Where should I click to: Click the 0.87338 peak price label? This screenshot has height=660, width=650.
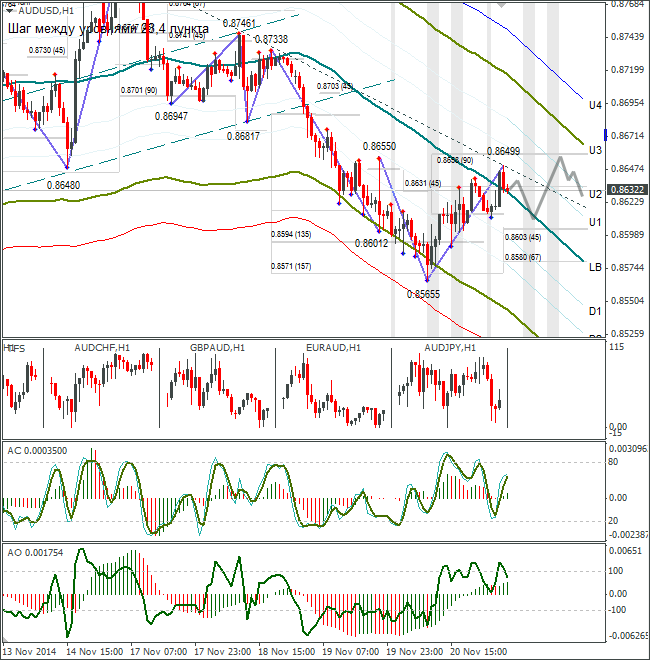pos(272,39)
